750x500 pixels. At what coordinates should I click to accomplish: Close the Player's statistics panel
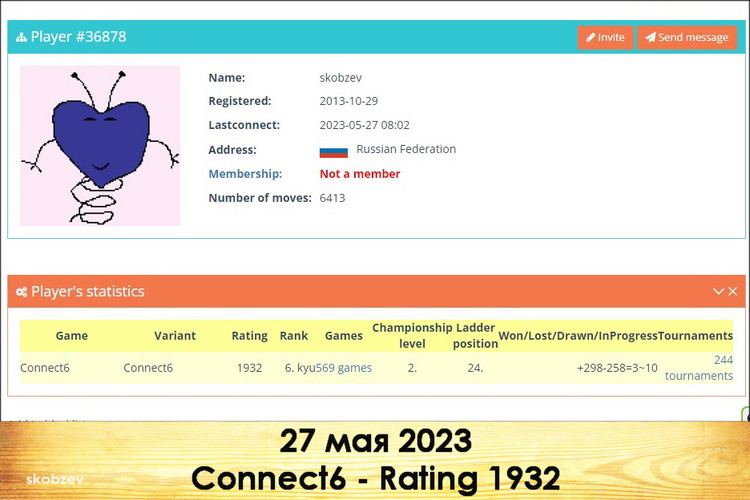[x=732, y=291]
